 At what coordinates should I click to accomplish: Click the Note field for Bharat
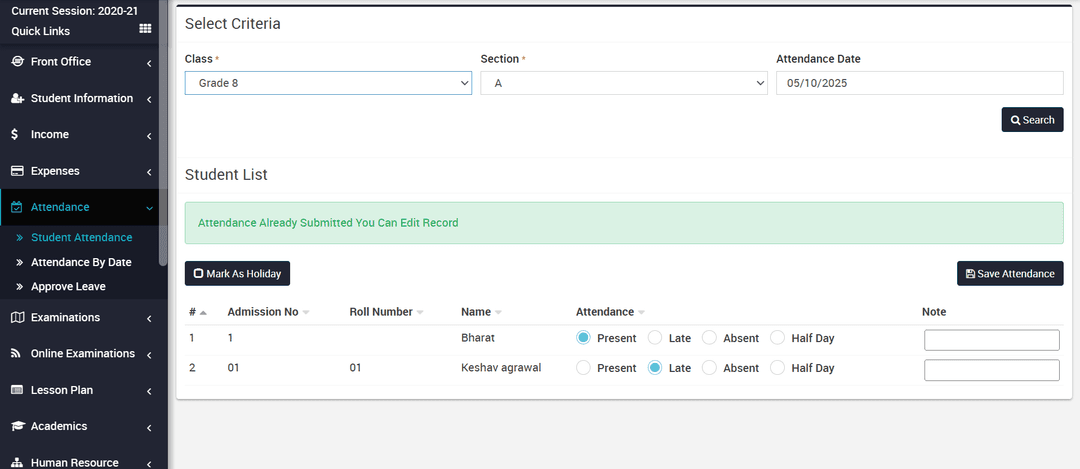click(992, 340)
